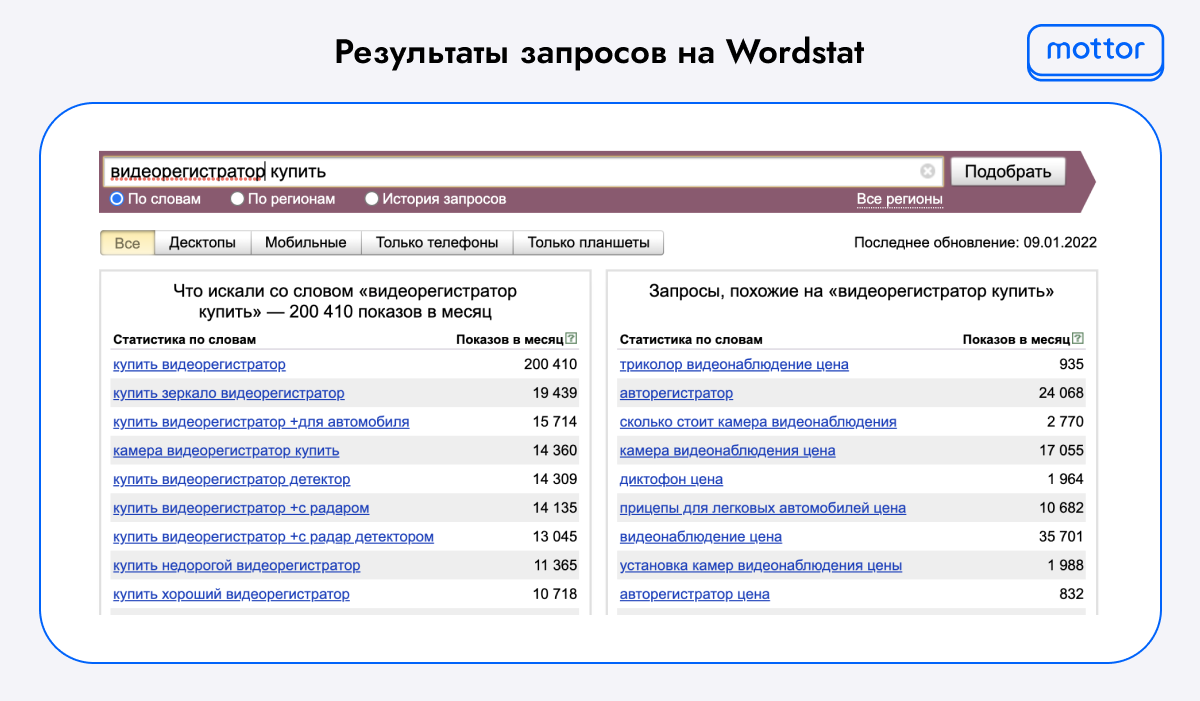Click right 'Статистика по словам' column header

pos(691,339)
